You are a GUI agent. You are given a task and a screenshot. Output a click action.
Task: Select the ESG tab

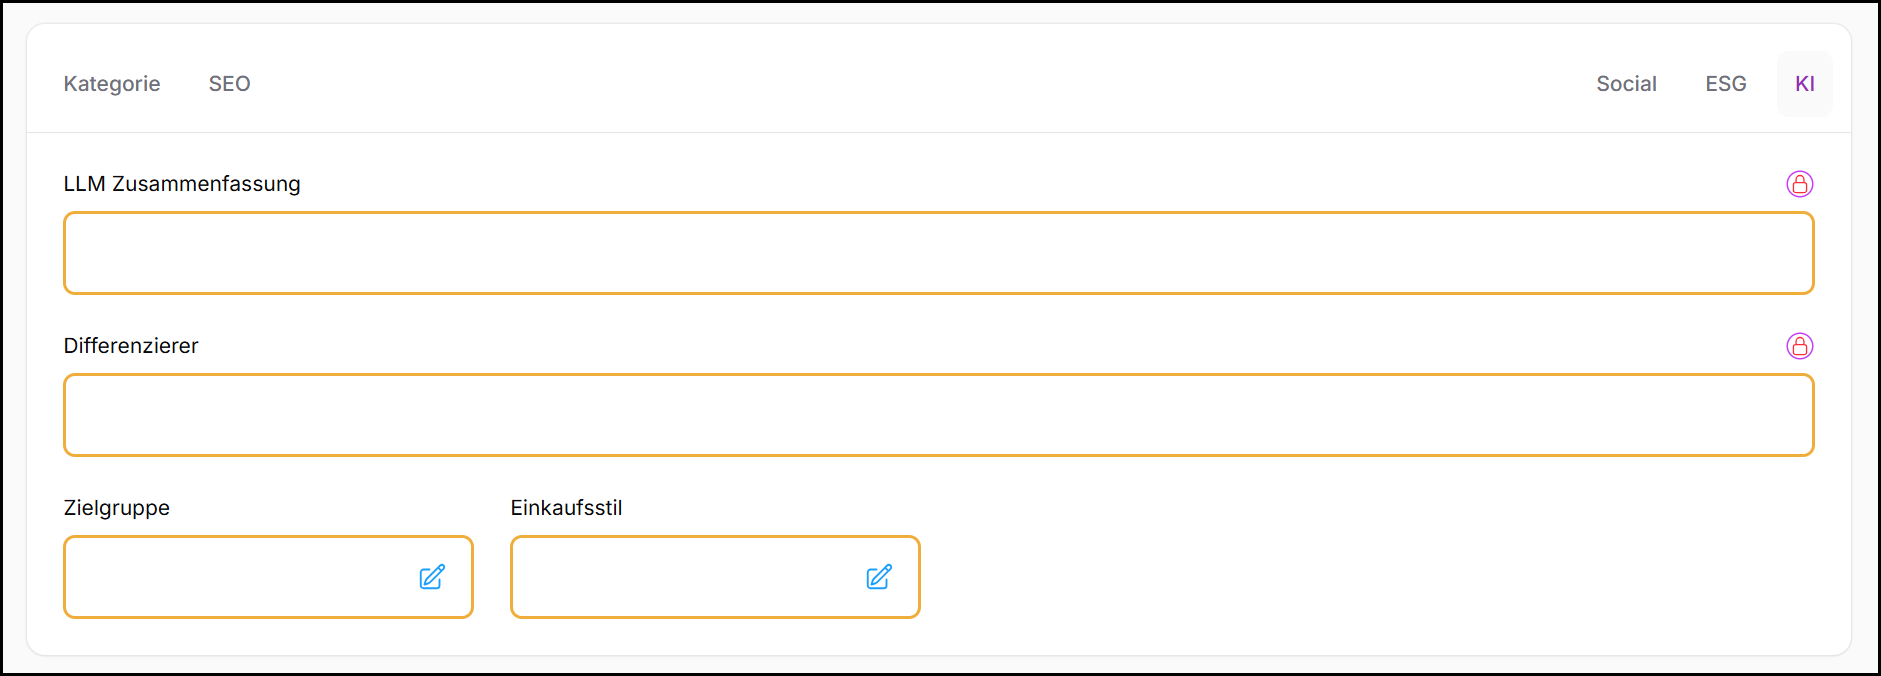[x=1725, y=84]
